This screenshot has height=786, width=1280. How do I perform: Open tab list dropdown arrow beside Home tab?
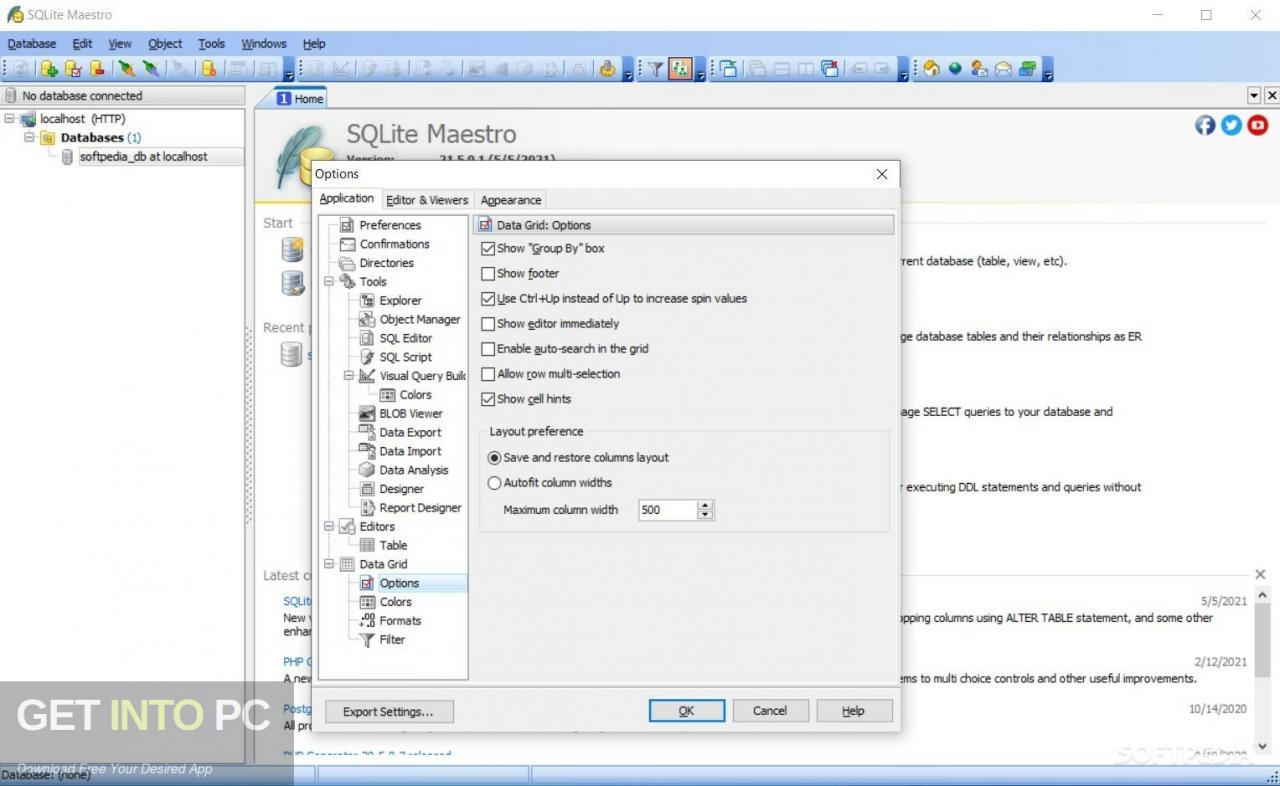(x=1254, y=95)
